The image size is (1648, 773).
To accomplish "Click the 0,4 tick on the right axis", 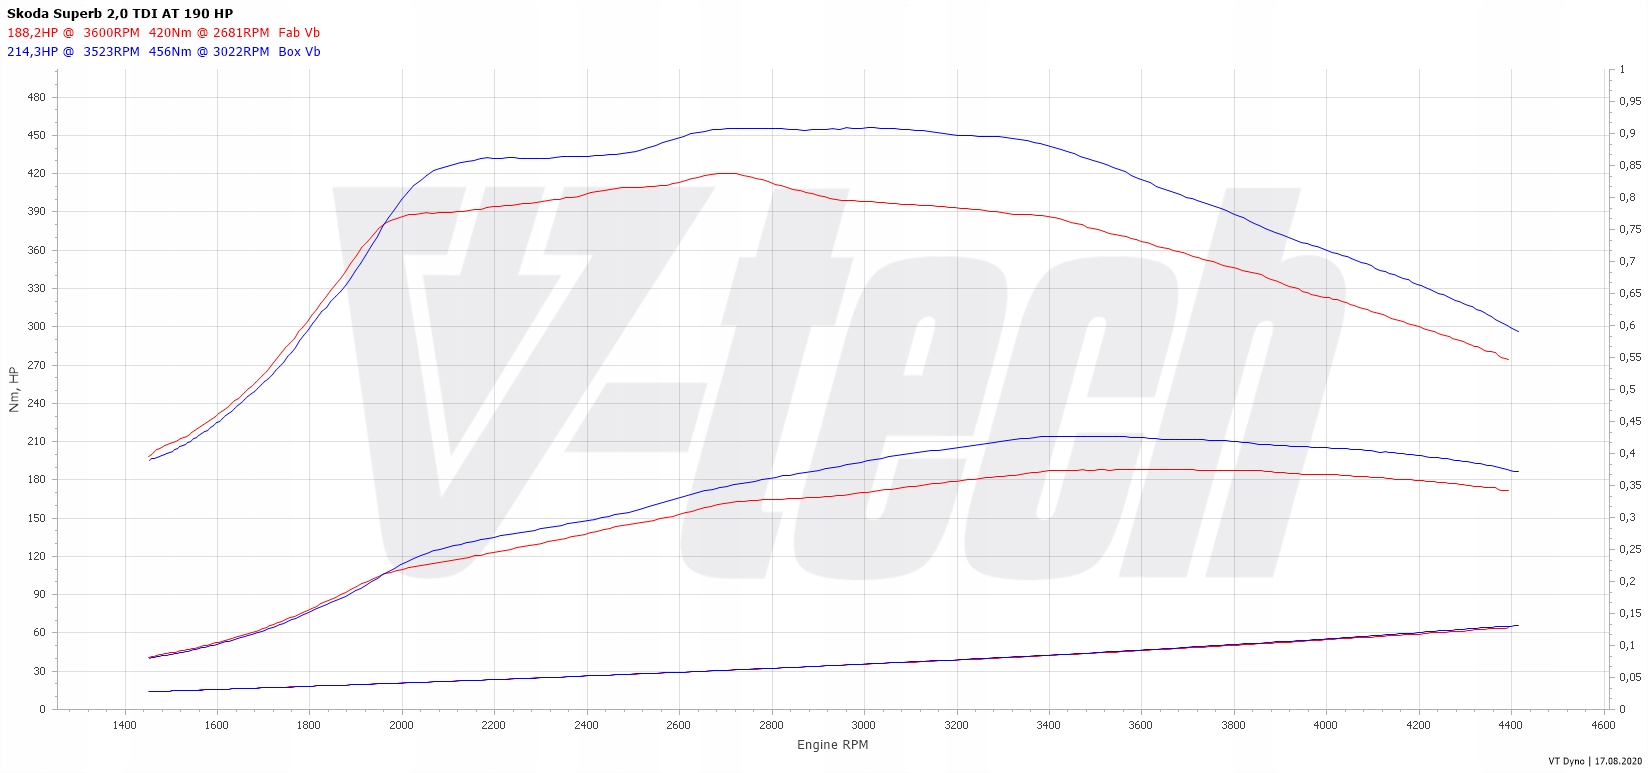I will [x=1627, y=453].
